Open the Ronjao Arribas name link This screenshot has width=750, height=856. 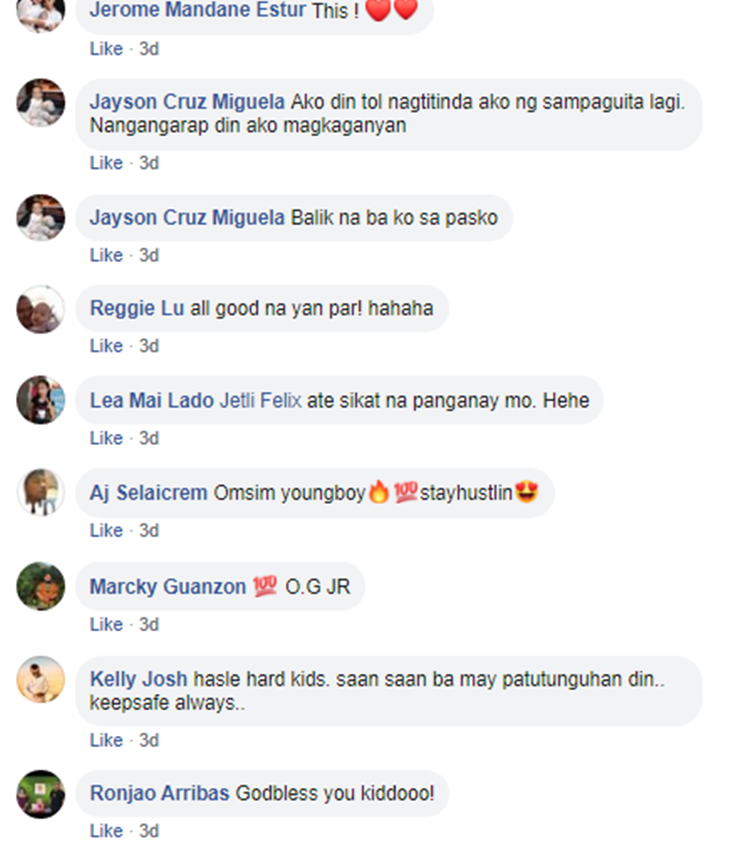159,793
